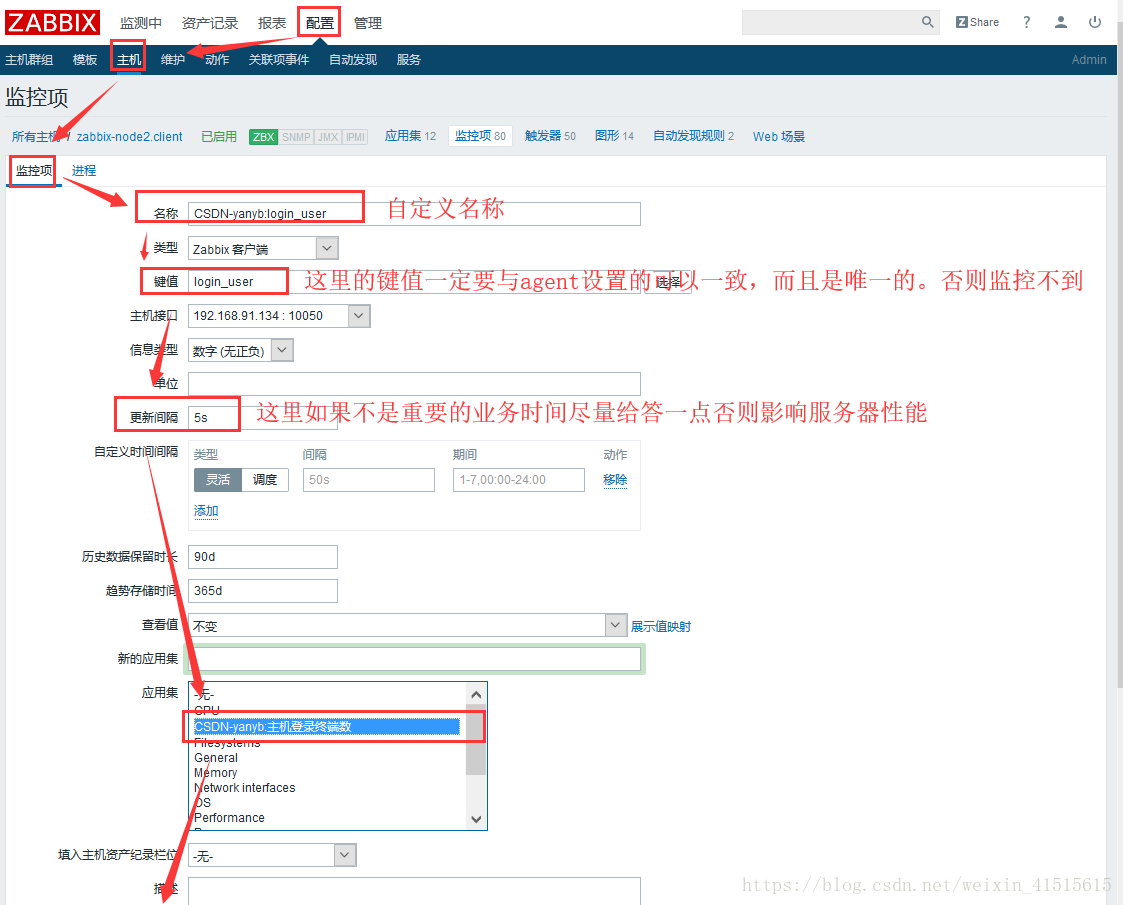This screenshot has width=1123, height=905.
Task: Go to 自动发现 submenu
Action: click(352, 59)
